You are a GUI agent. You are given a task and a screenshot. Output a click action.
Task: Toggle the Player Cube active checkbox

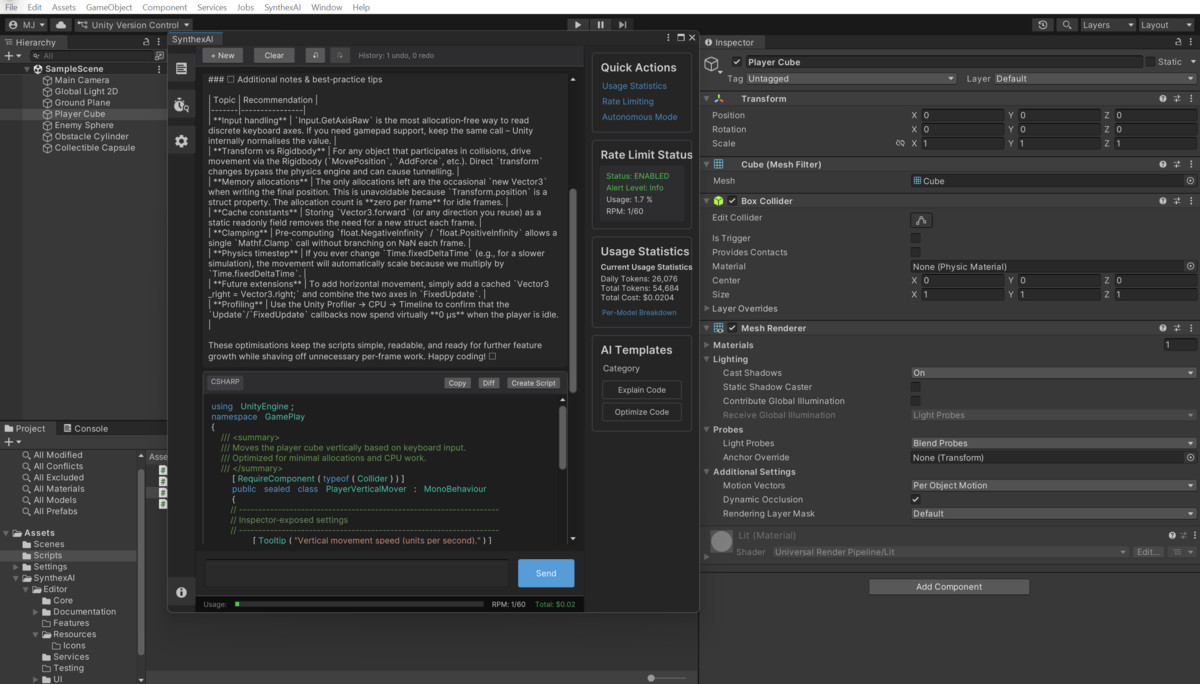[737, 62]
